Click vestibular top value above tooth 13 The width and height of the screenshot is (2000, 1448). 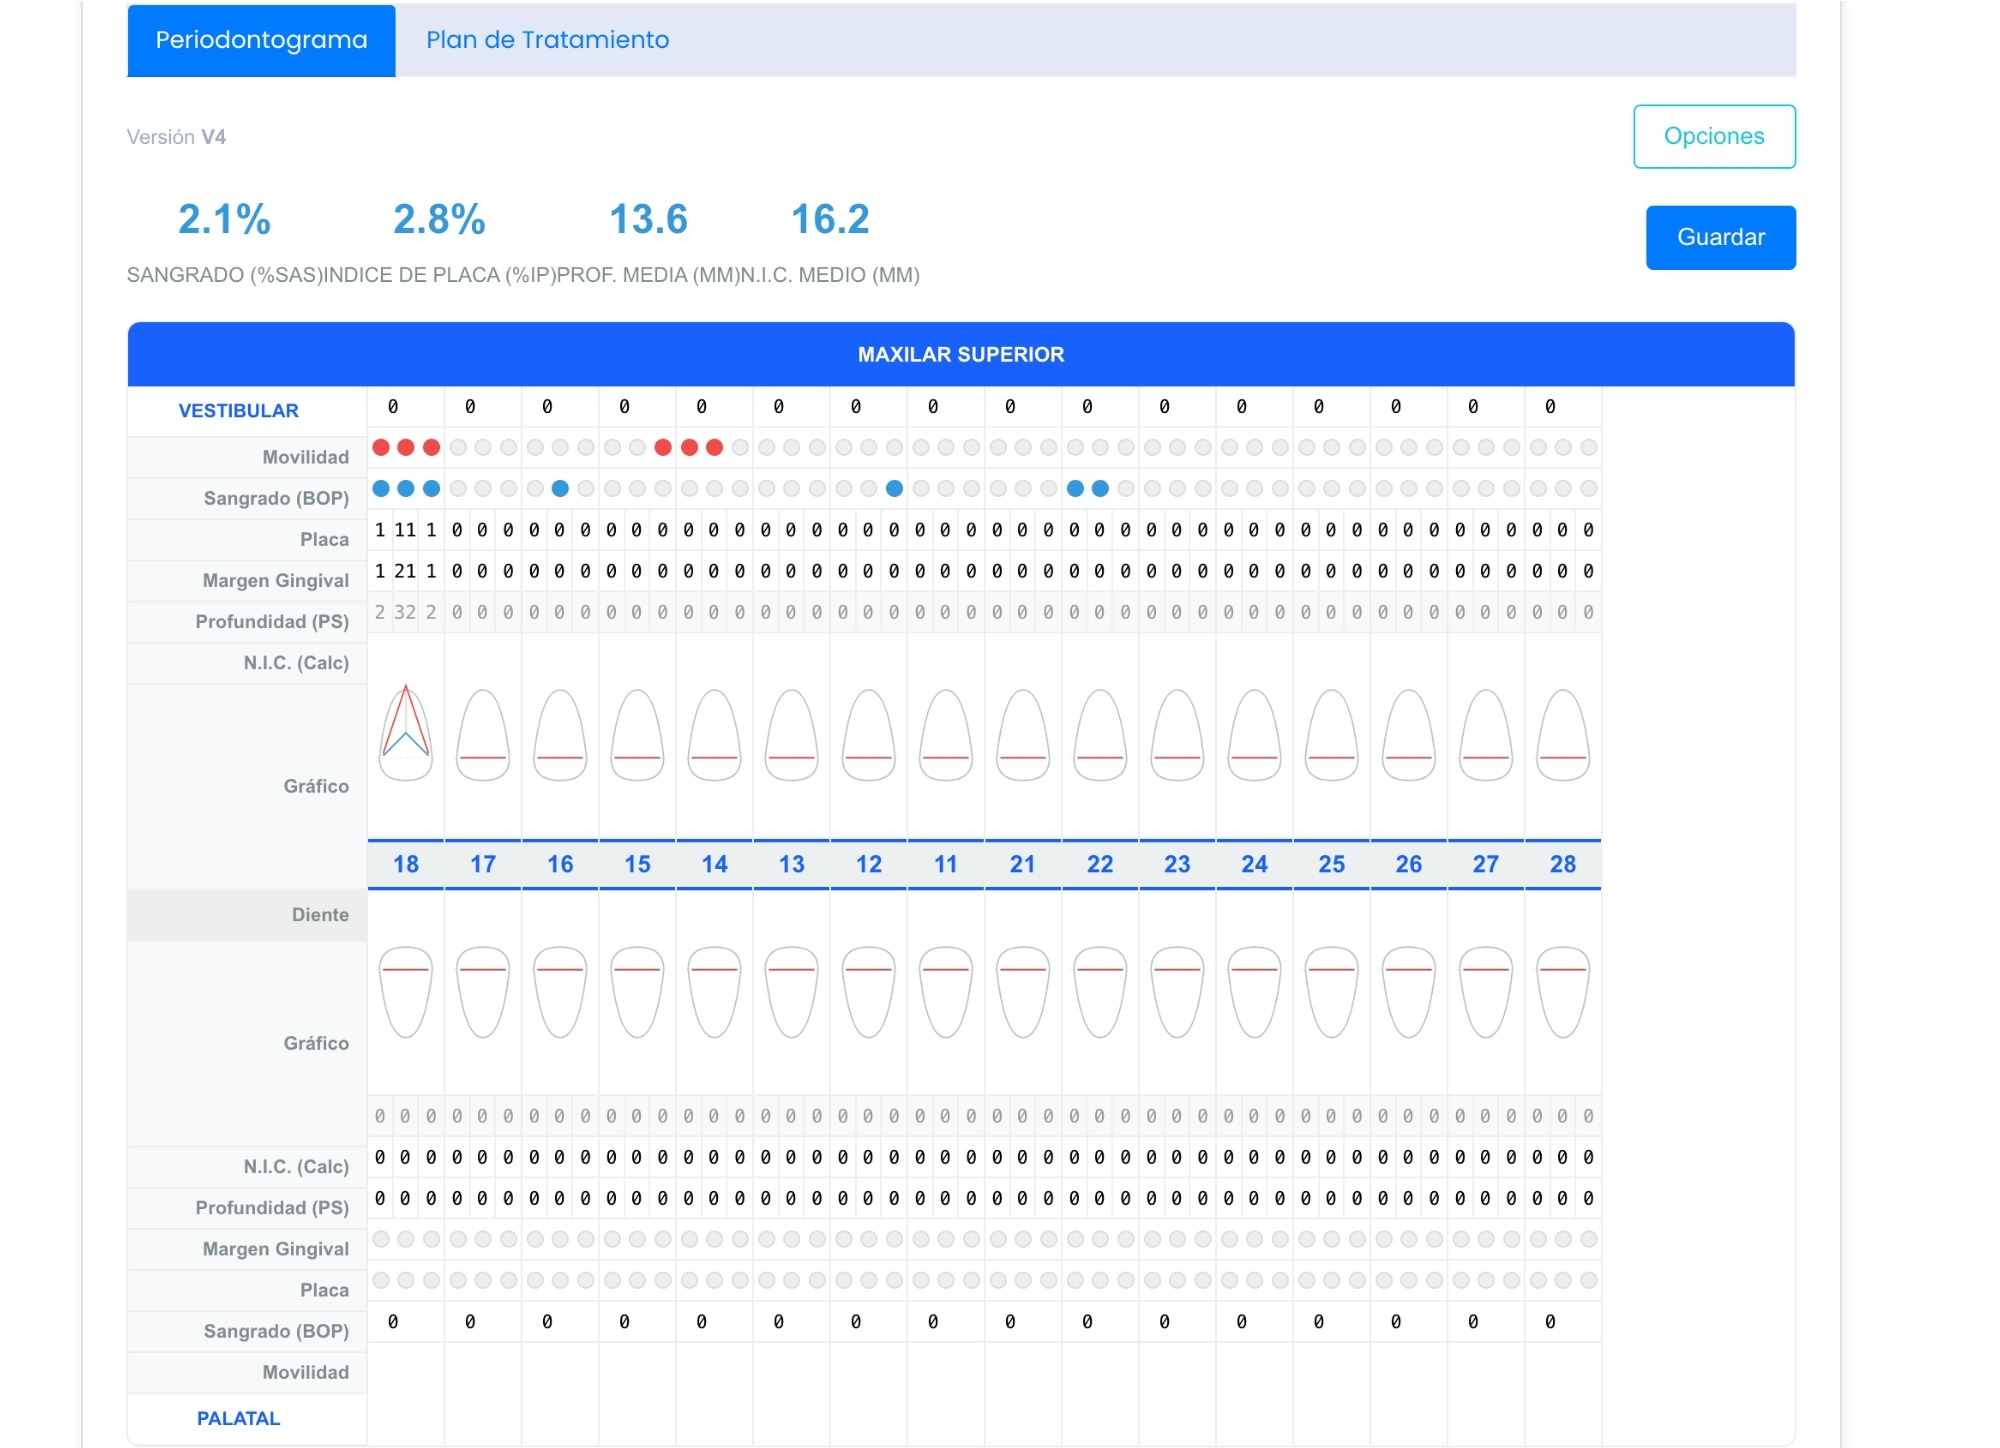point(779,407)
